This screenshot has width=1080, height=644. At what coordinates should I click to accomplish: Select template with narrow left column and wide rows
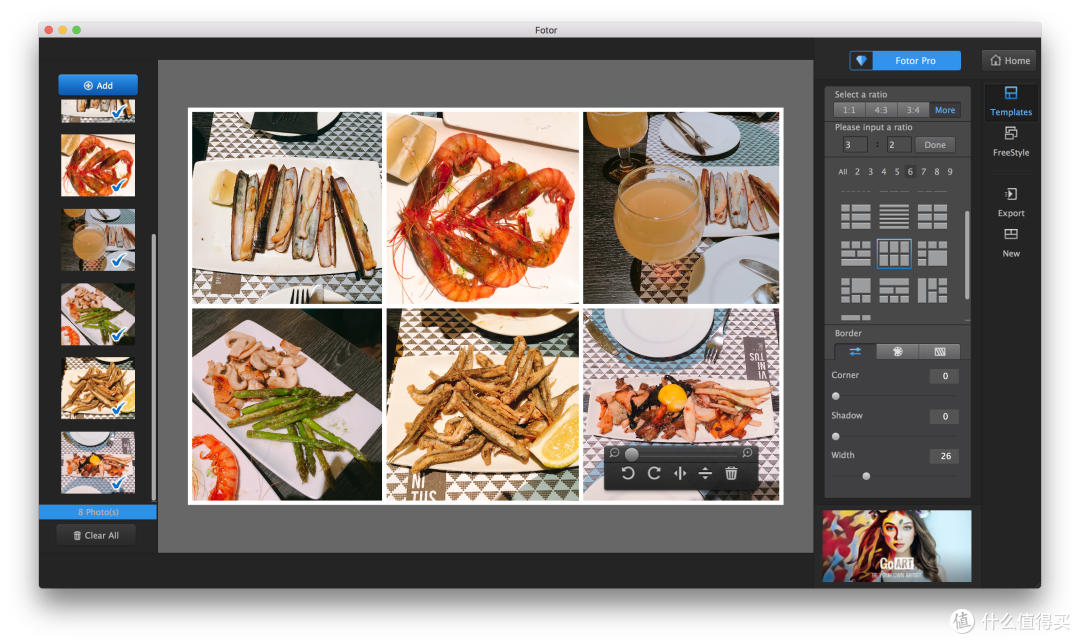point(855,216)
